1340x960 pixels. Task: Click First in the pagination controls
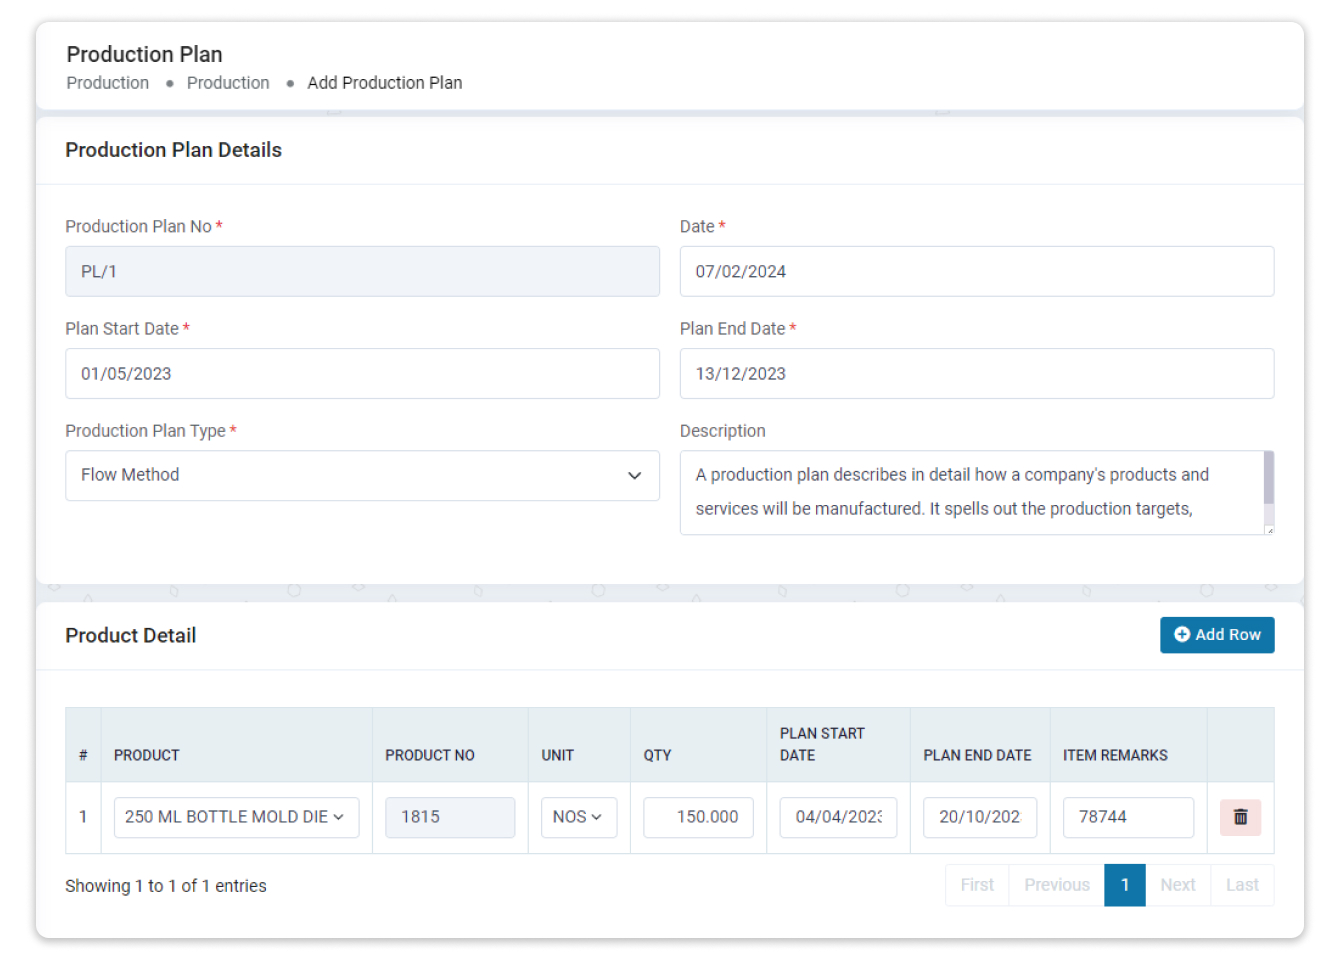pos(976,885)
